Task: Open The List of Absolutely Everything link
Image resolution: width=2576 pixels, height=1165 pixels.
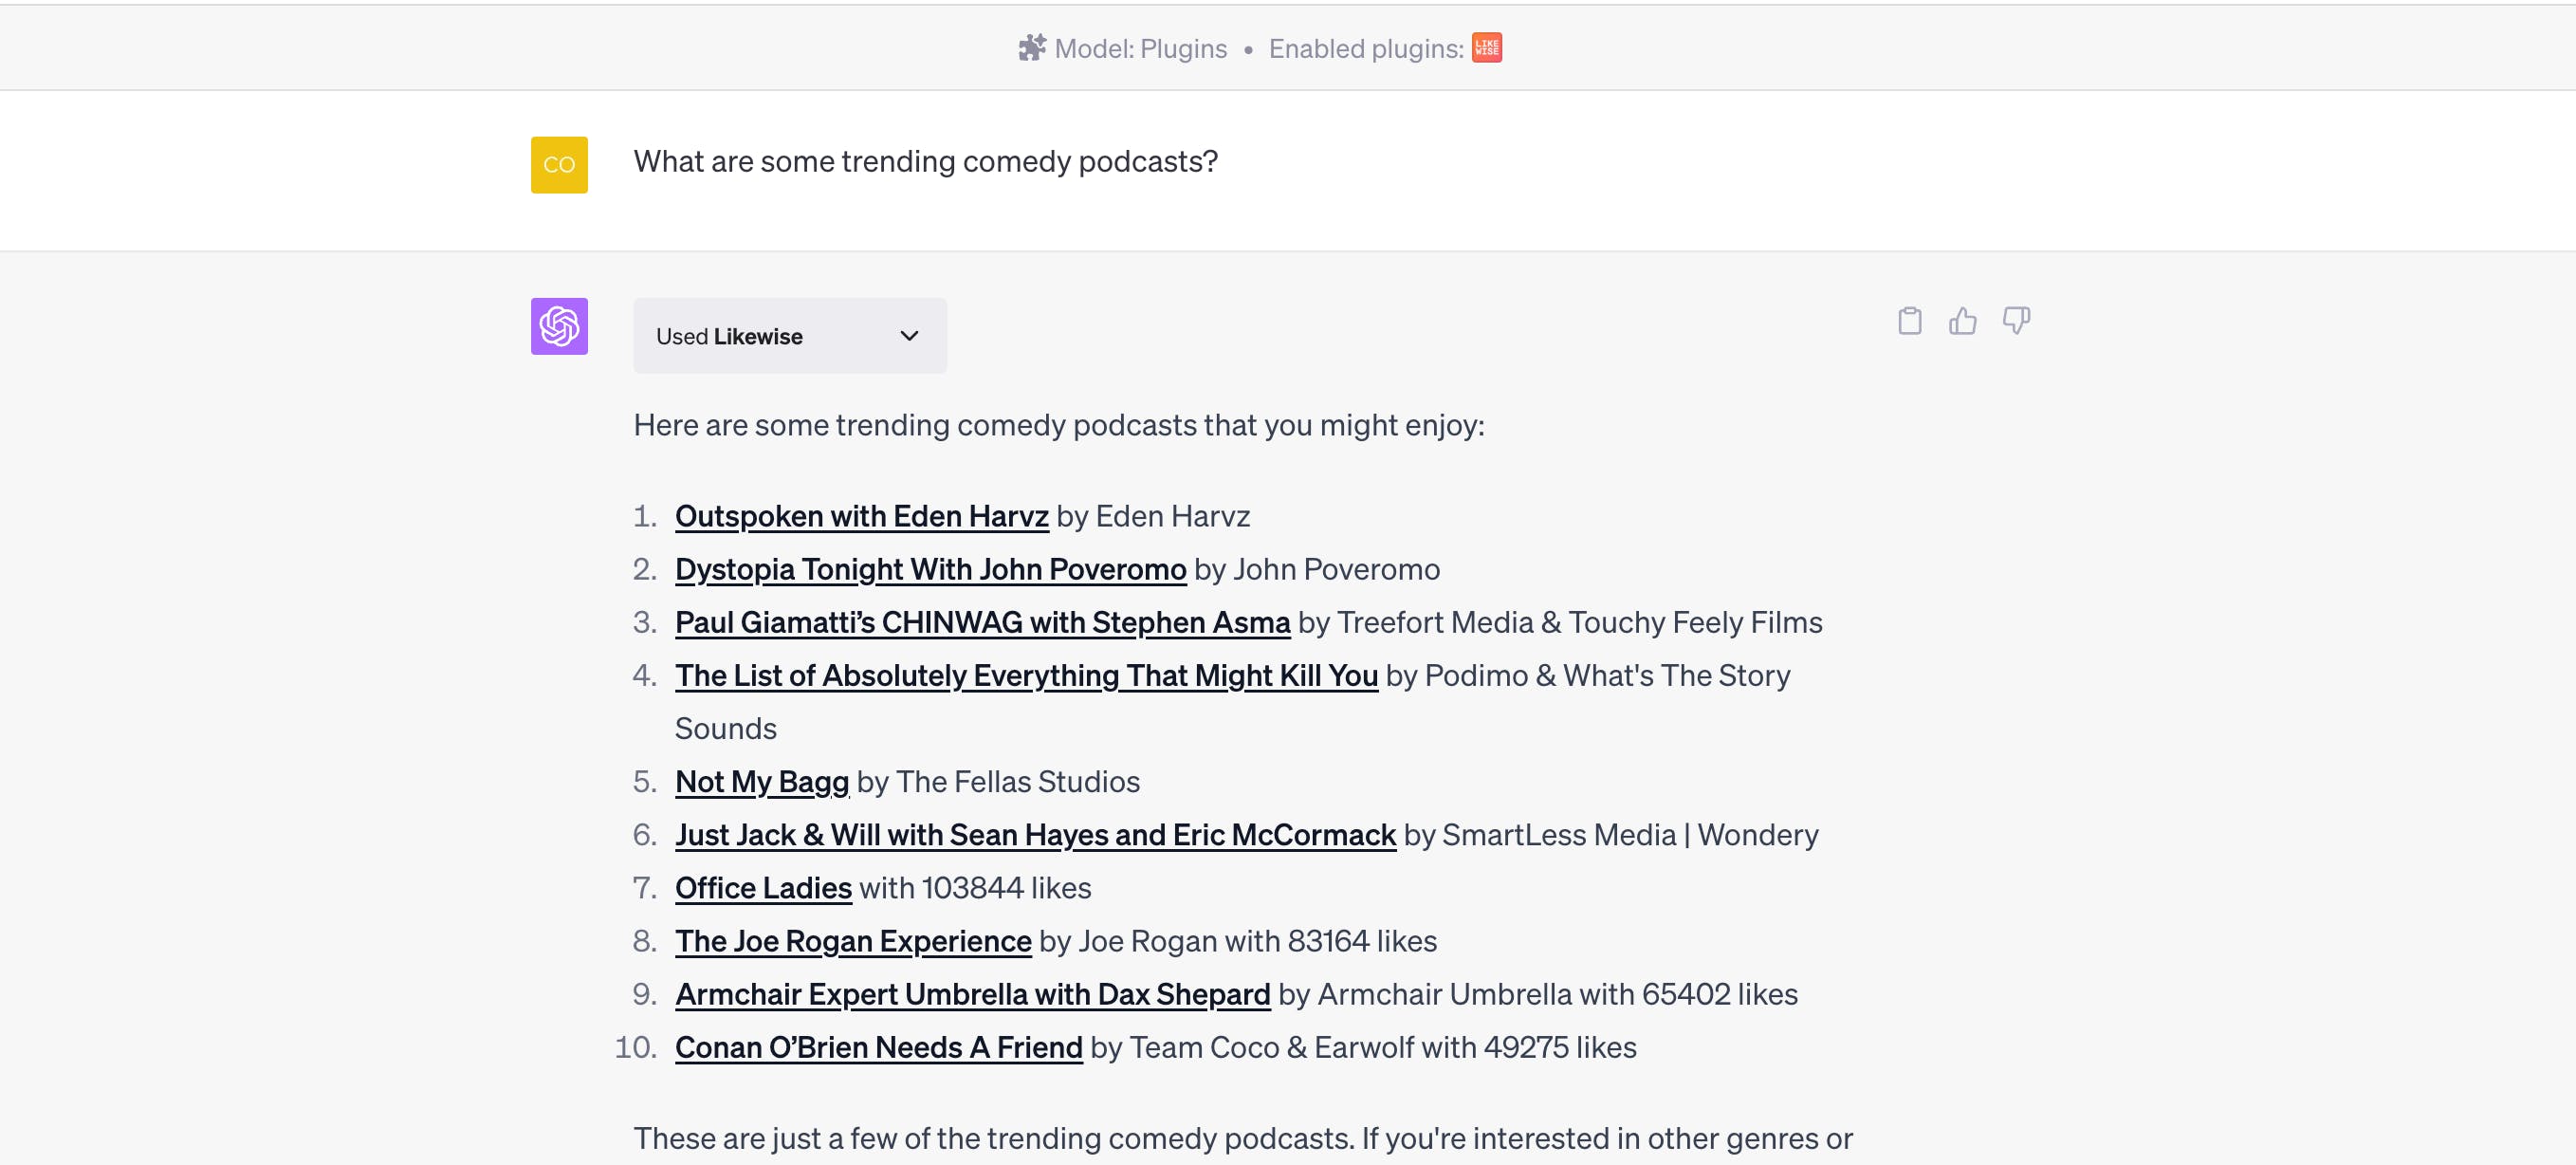Action: (x=1026, y=675)
